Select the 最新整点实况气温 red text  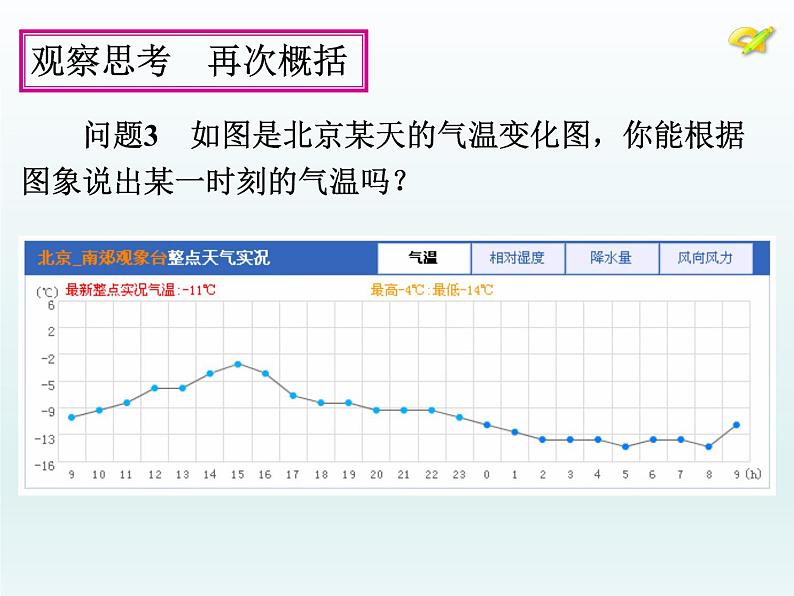(x=140, y=290)
